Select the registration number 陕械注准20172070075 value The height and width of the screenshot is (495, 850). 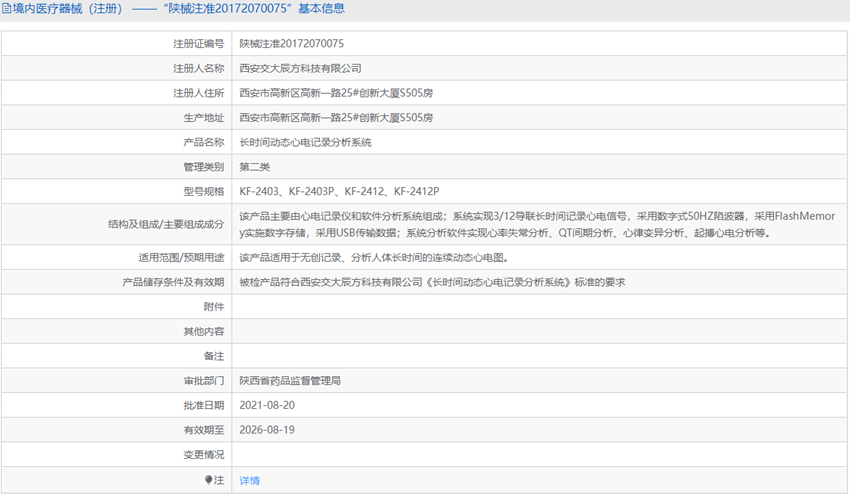pos(292,44)
